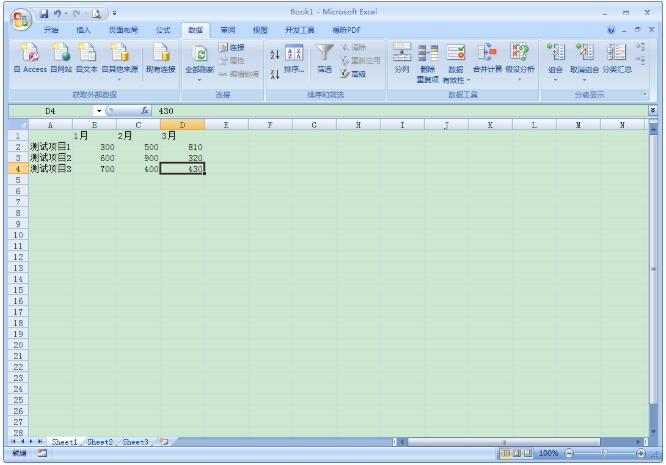Click the From Access import icon

tap(30, 53)
